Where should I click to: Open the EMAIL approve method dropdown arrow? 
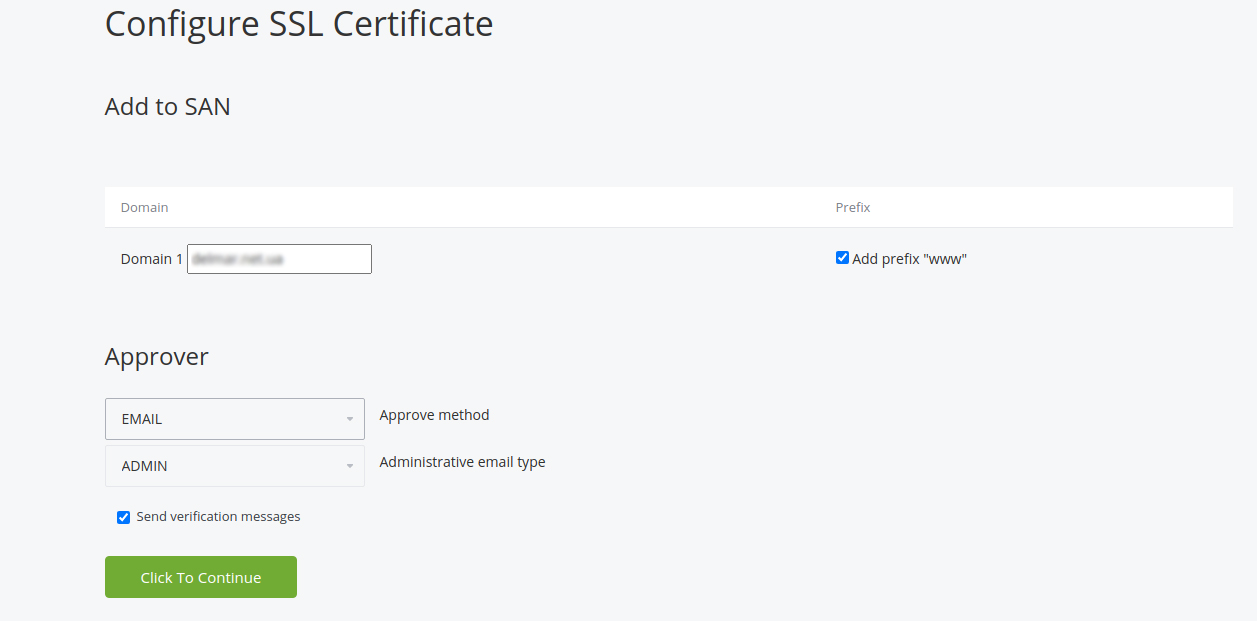pos(349,418)
